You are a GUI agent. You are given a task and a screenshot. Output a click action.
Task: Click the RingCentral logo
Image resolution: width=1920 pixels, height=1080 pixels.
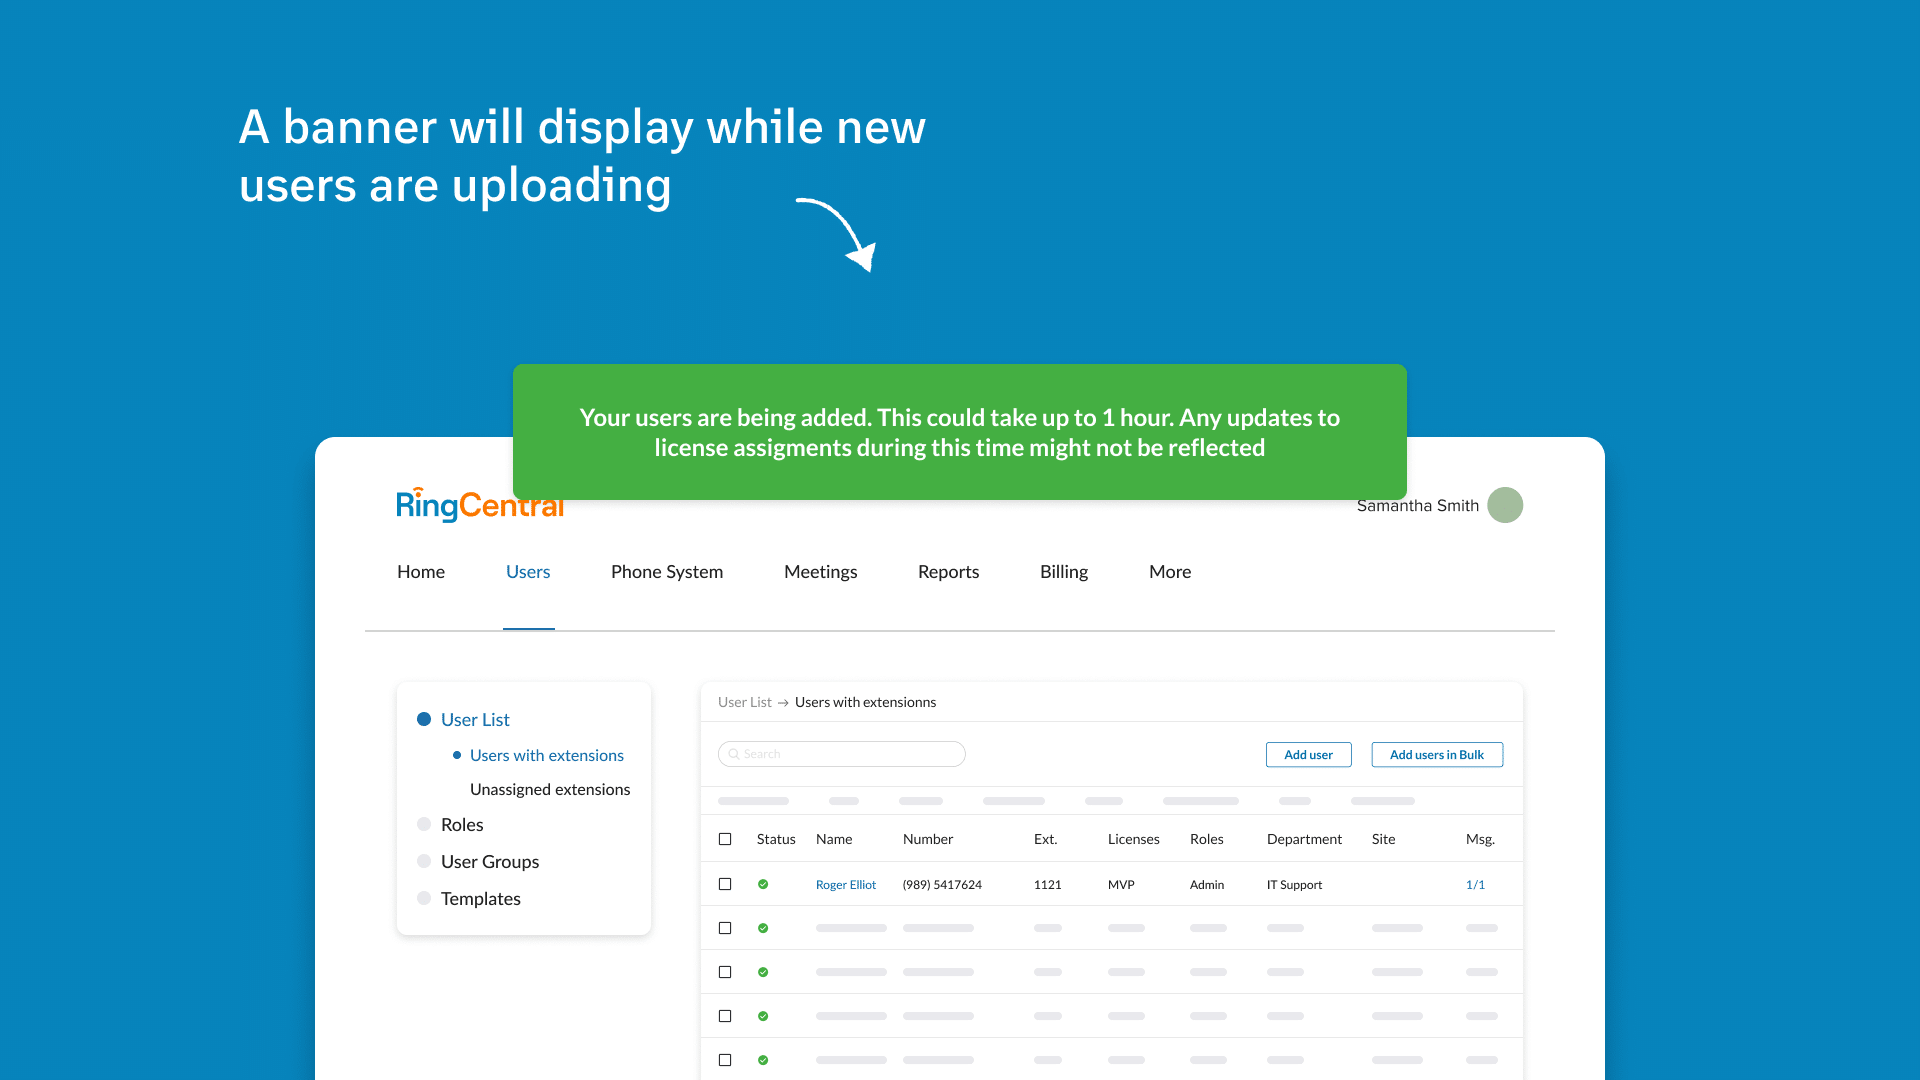click(478, 508)
